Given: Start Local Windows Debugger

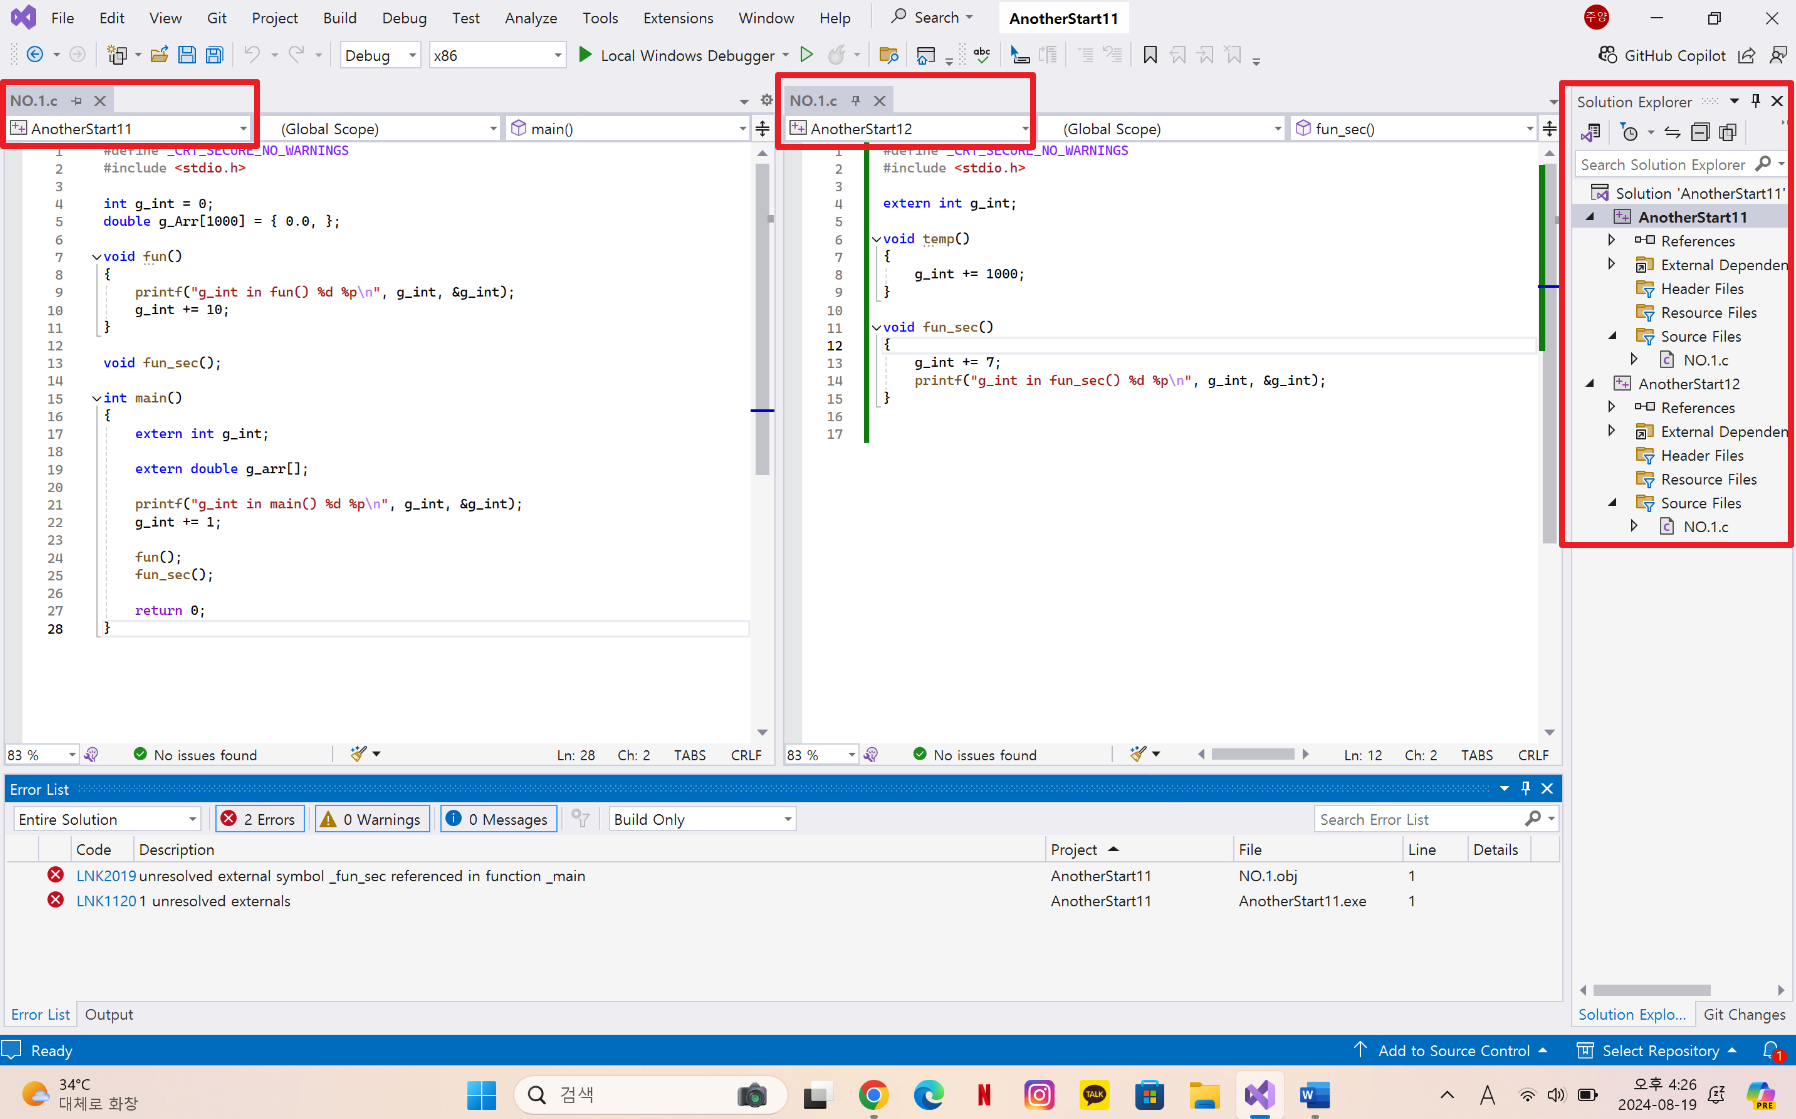Looking at the screenshot, I should [x=677, y=55].
